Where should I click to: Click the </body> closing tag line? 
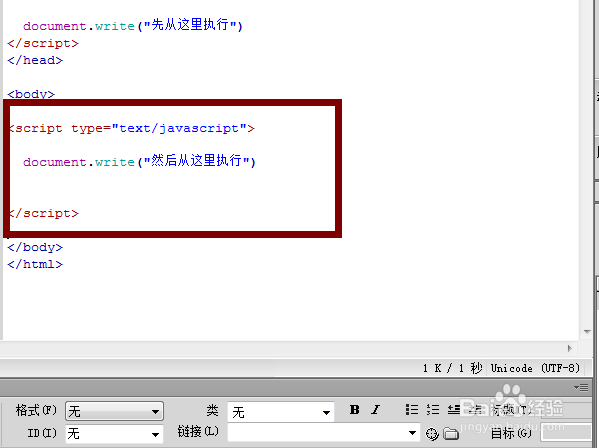[x=35, y=247]
